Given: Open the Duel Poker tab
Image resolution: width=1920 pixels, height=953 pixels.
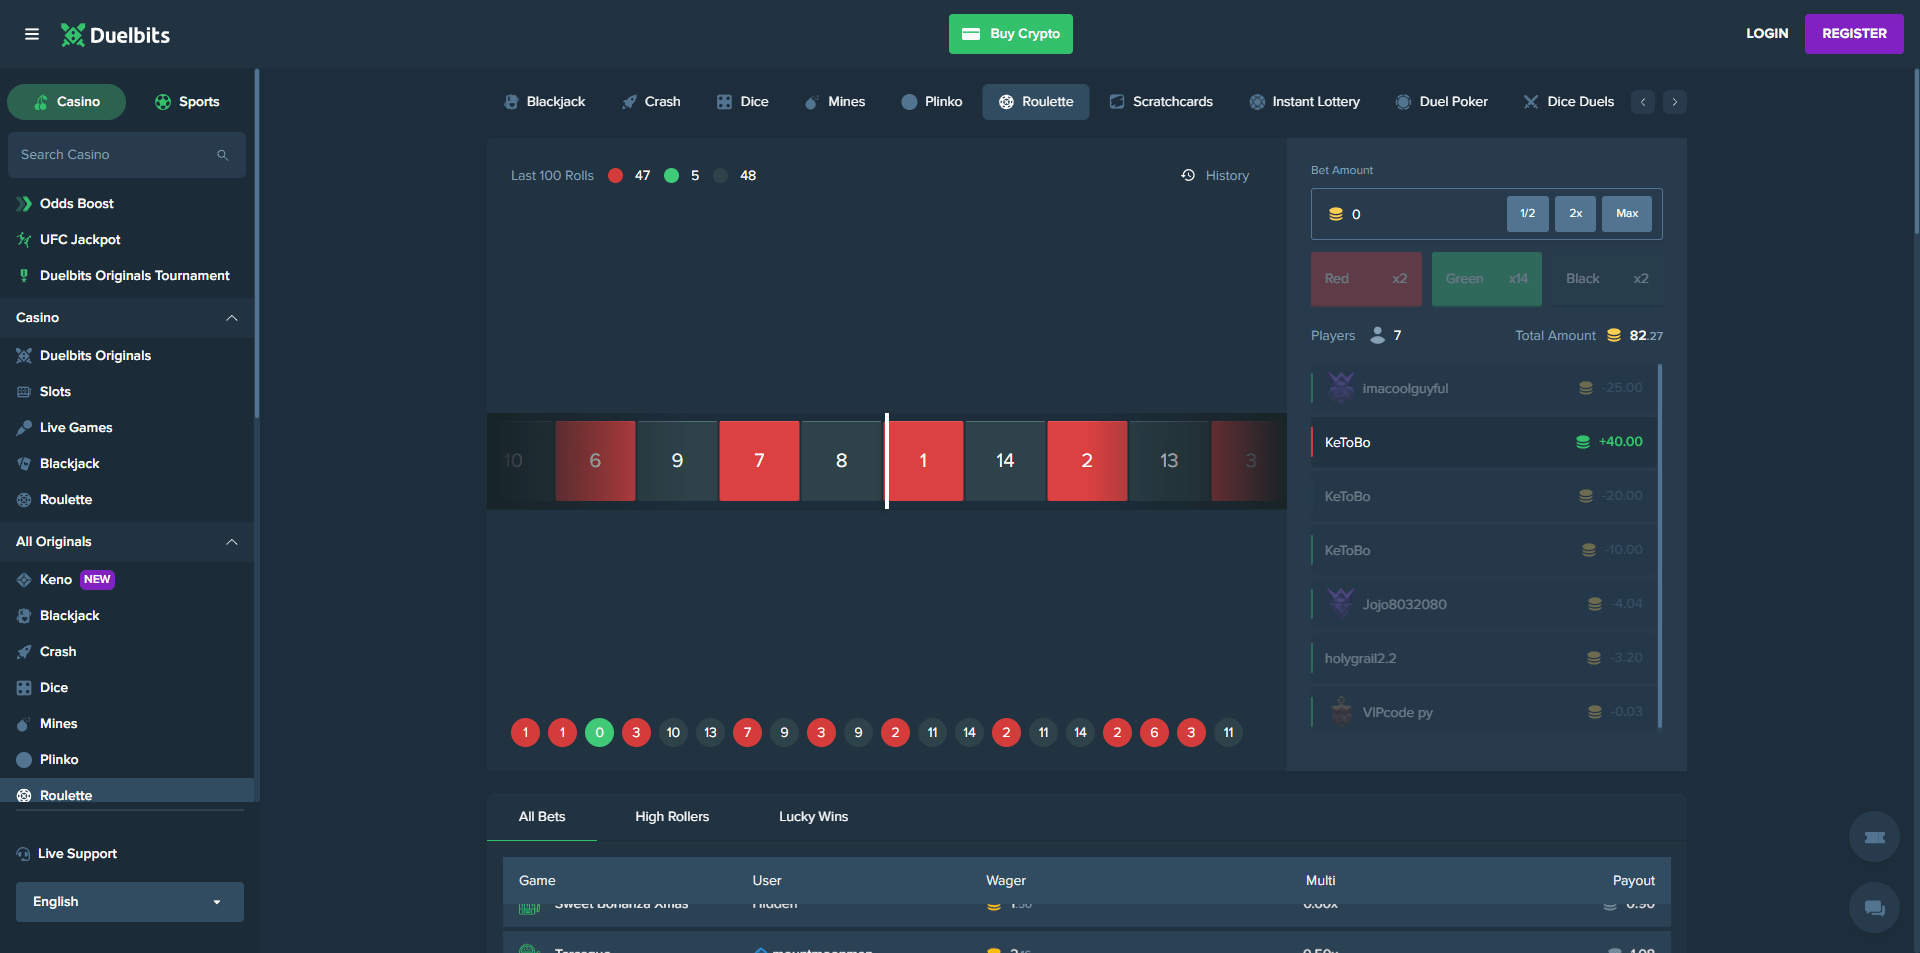Looking at the screenshot, I should 1442,102.
